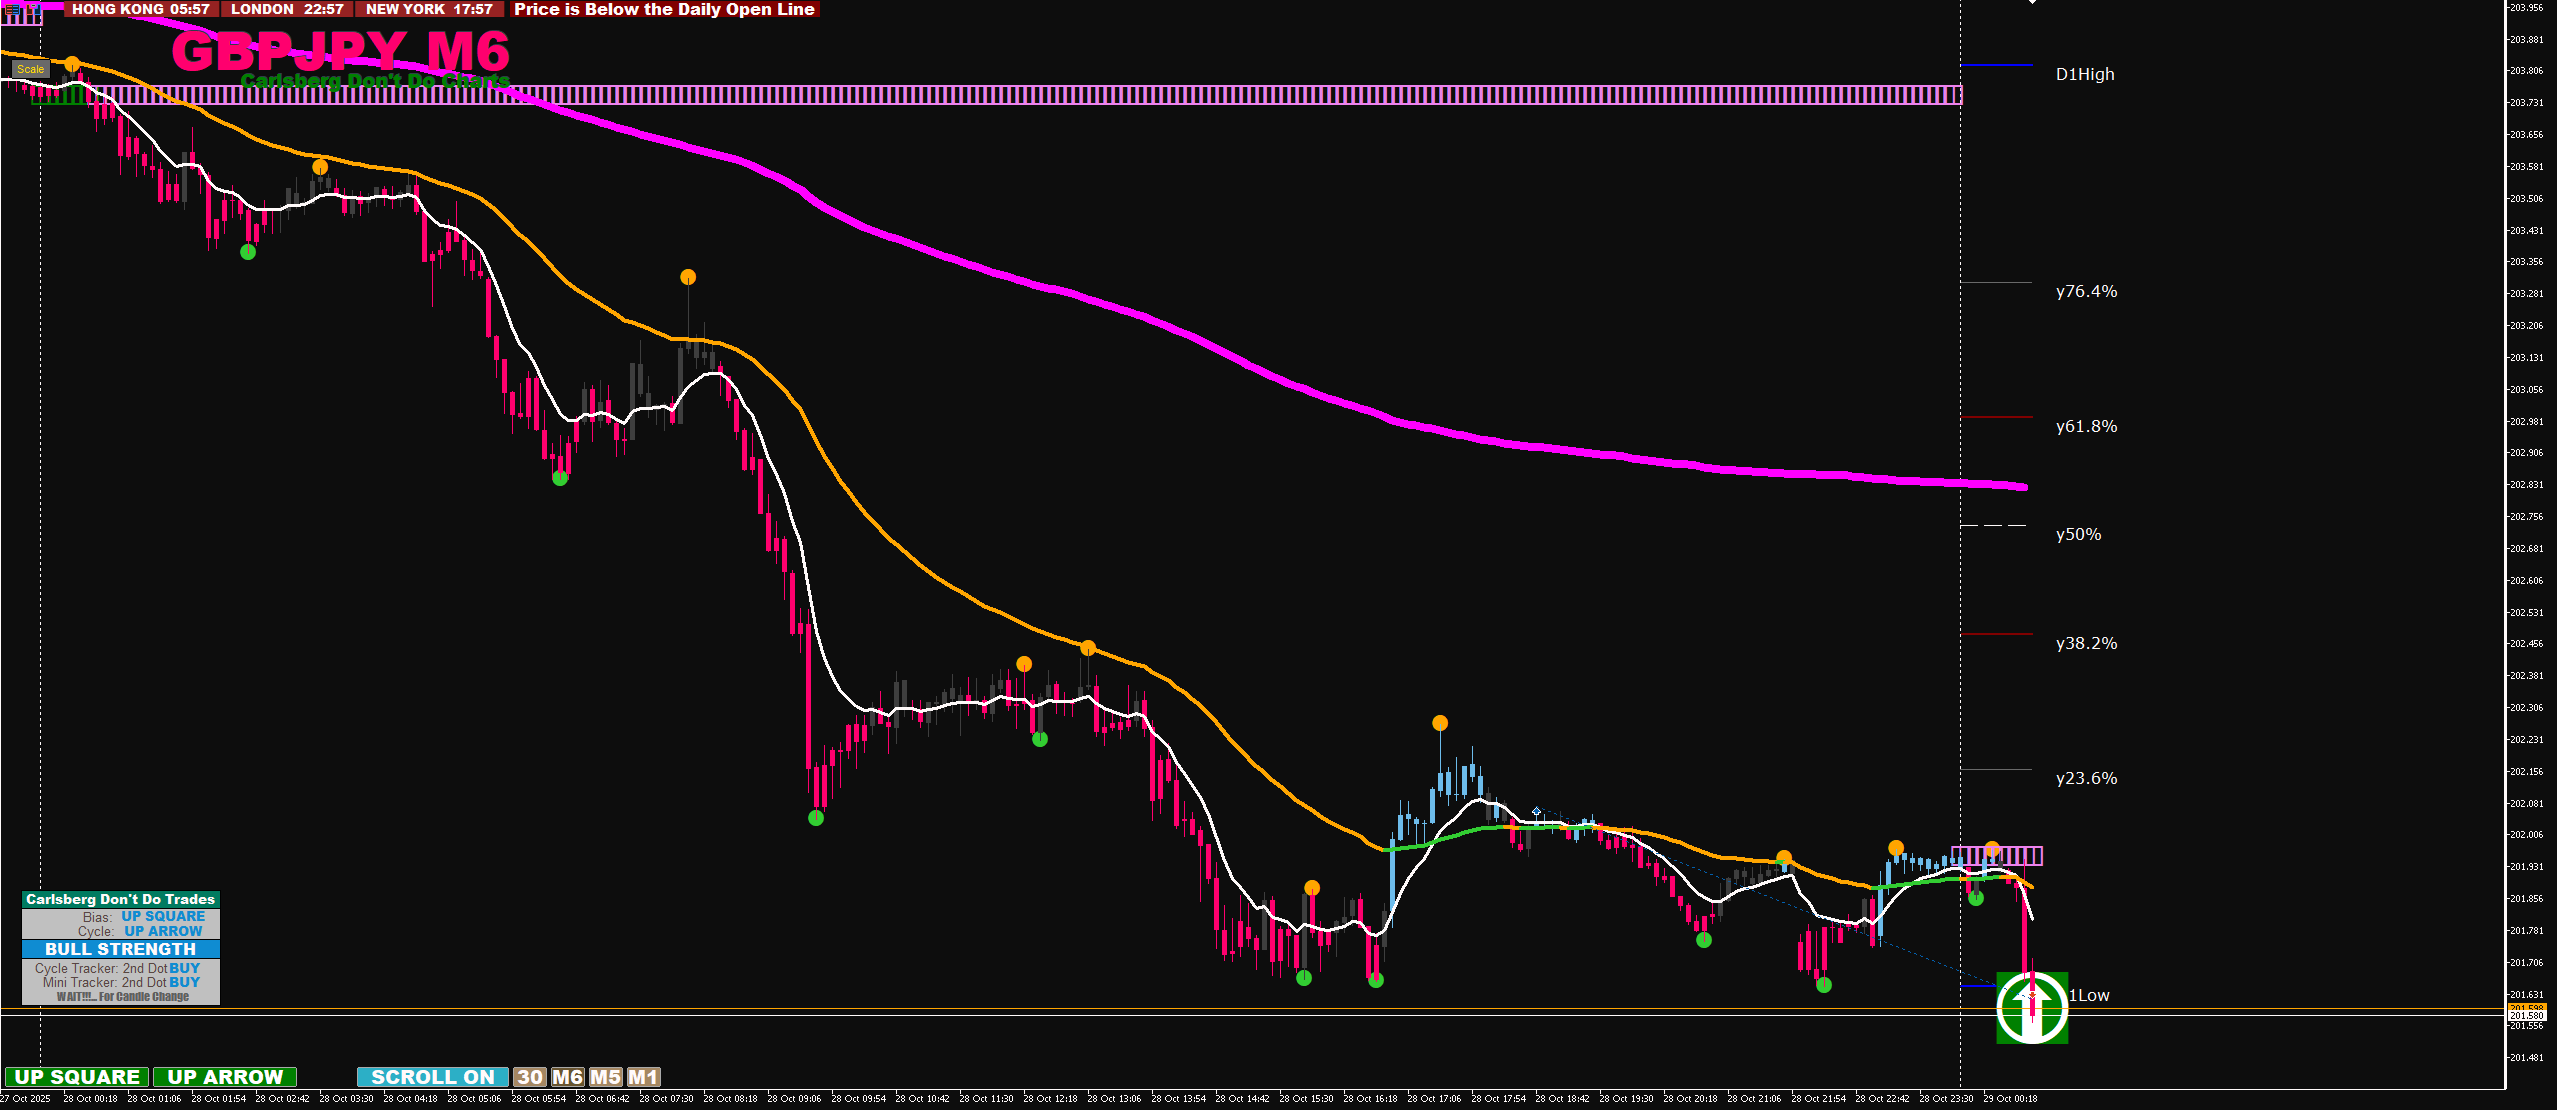Toggle the UP SQUARE bias button

(77, 1077)
